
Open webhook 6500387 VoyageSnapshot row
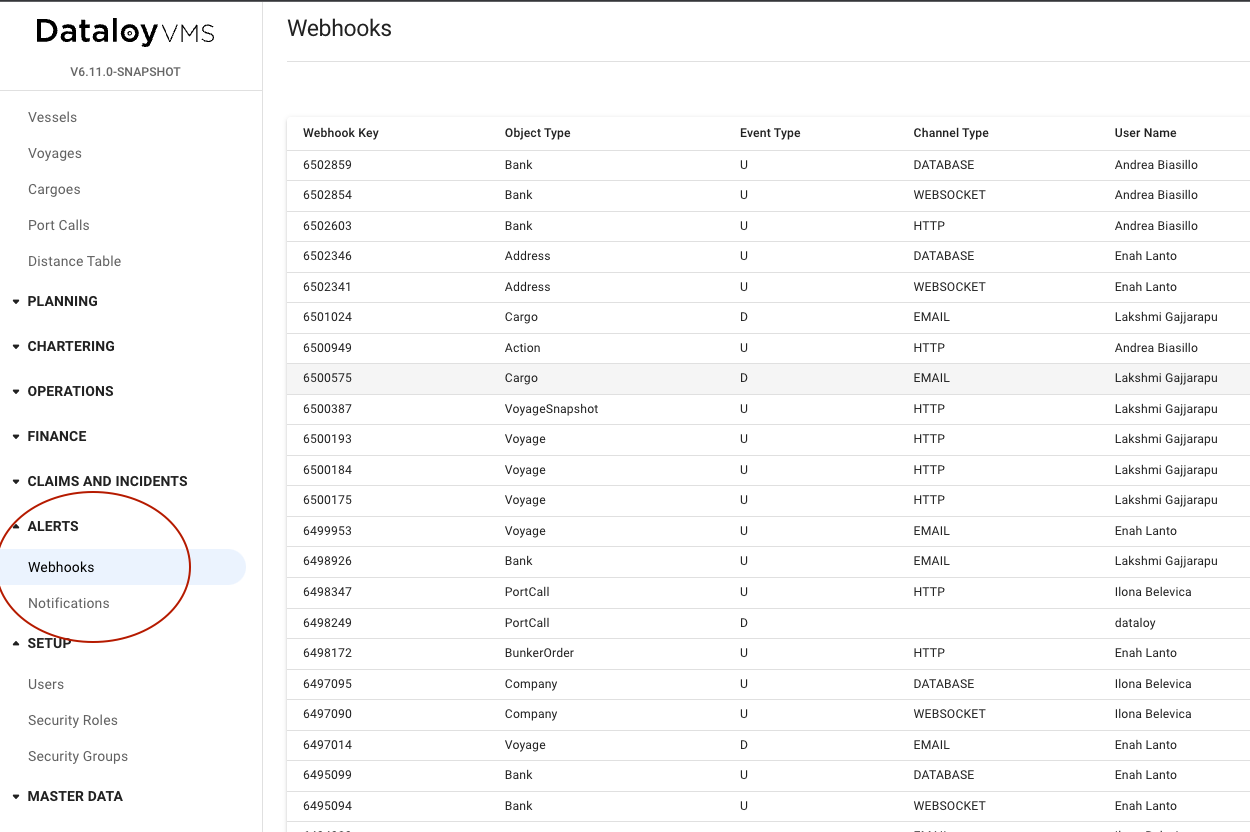tap(551, 409)
